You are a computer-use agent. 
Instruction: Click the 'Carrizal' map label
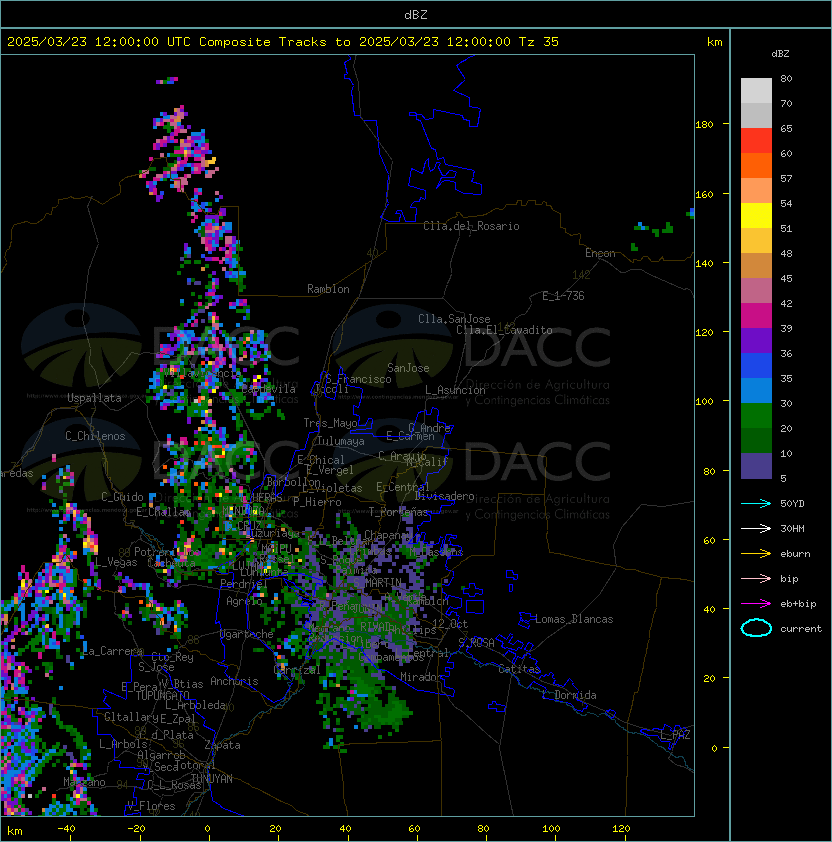point(297,670)
